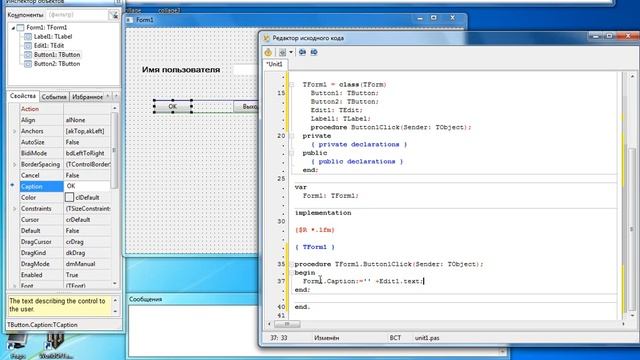Select the edit box beside Имя пользователя
Viewport: 640px width, 360px height.
tap(246, 70)
